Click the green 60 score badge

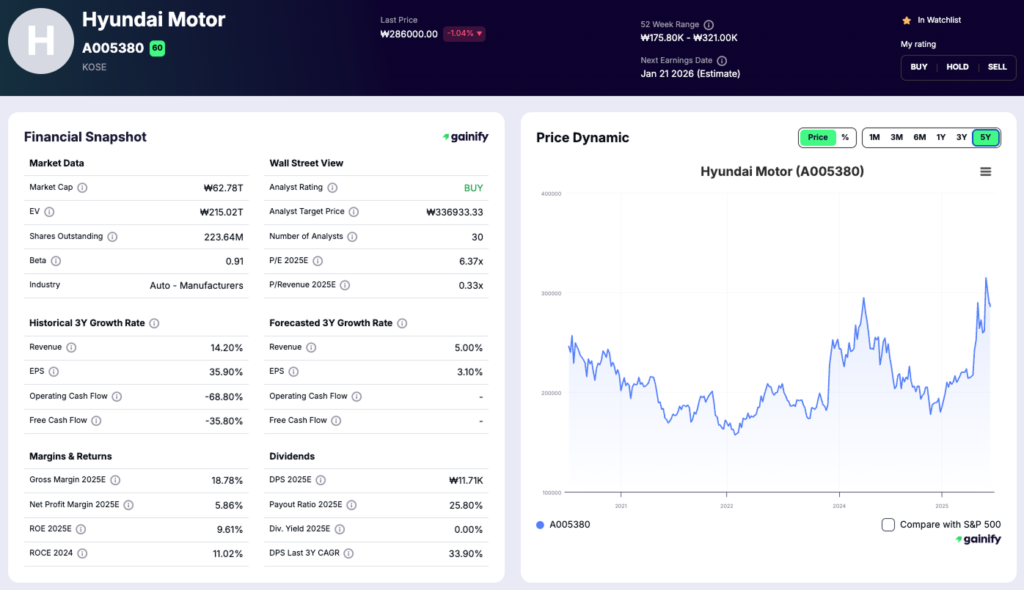157,47
